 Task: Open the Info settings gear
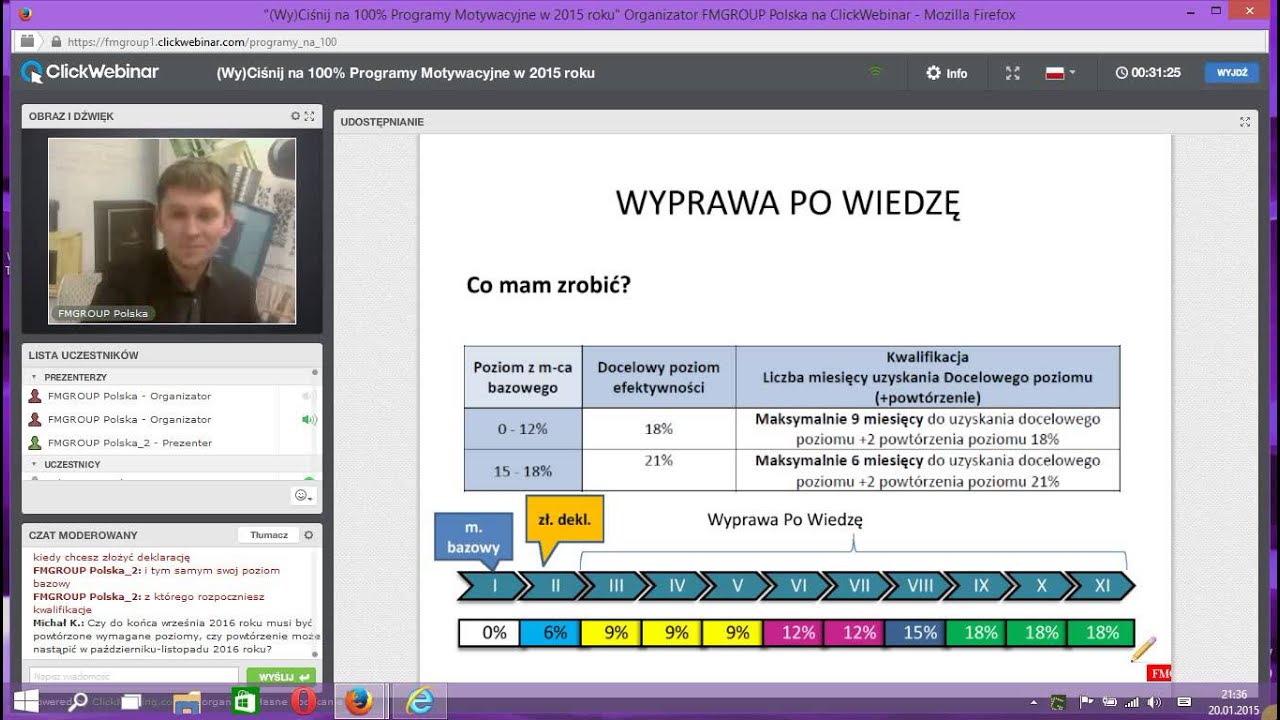pos(946,73)
